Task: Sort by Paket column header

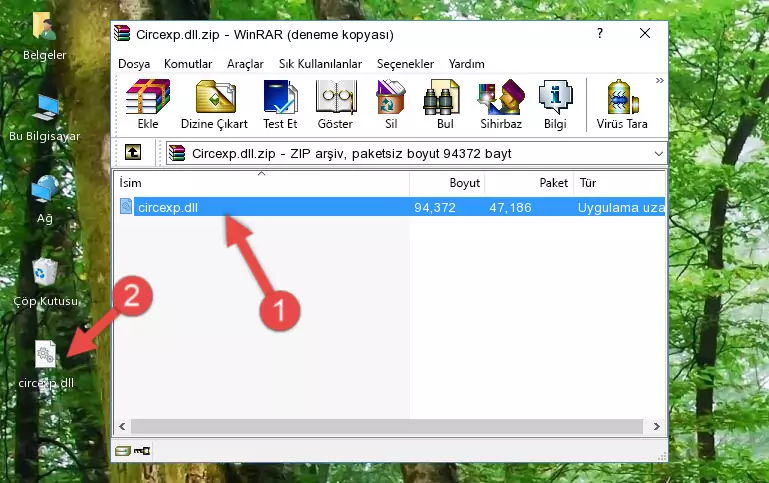Action: pos(529,183)
